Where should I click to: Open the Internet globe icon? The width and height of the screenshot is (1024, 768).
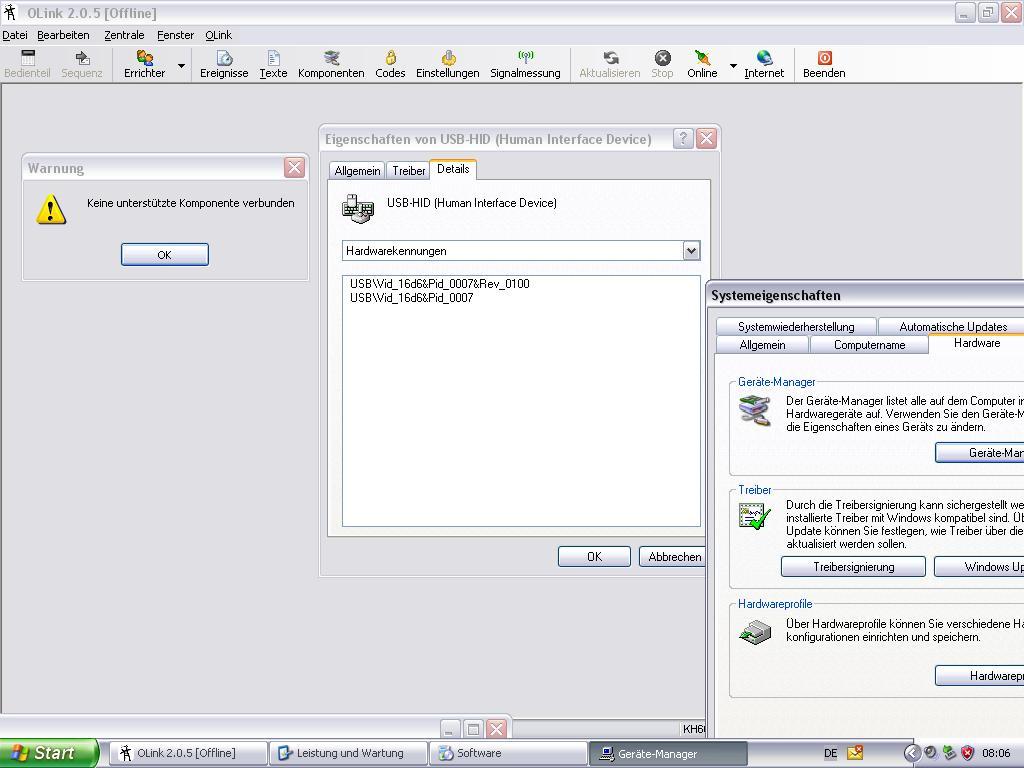pos(764,64)
